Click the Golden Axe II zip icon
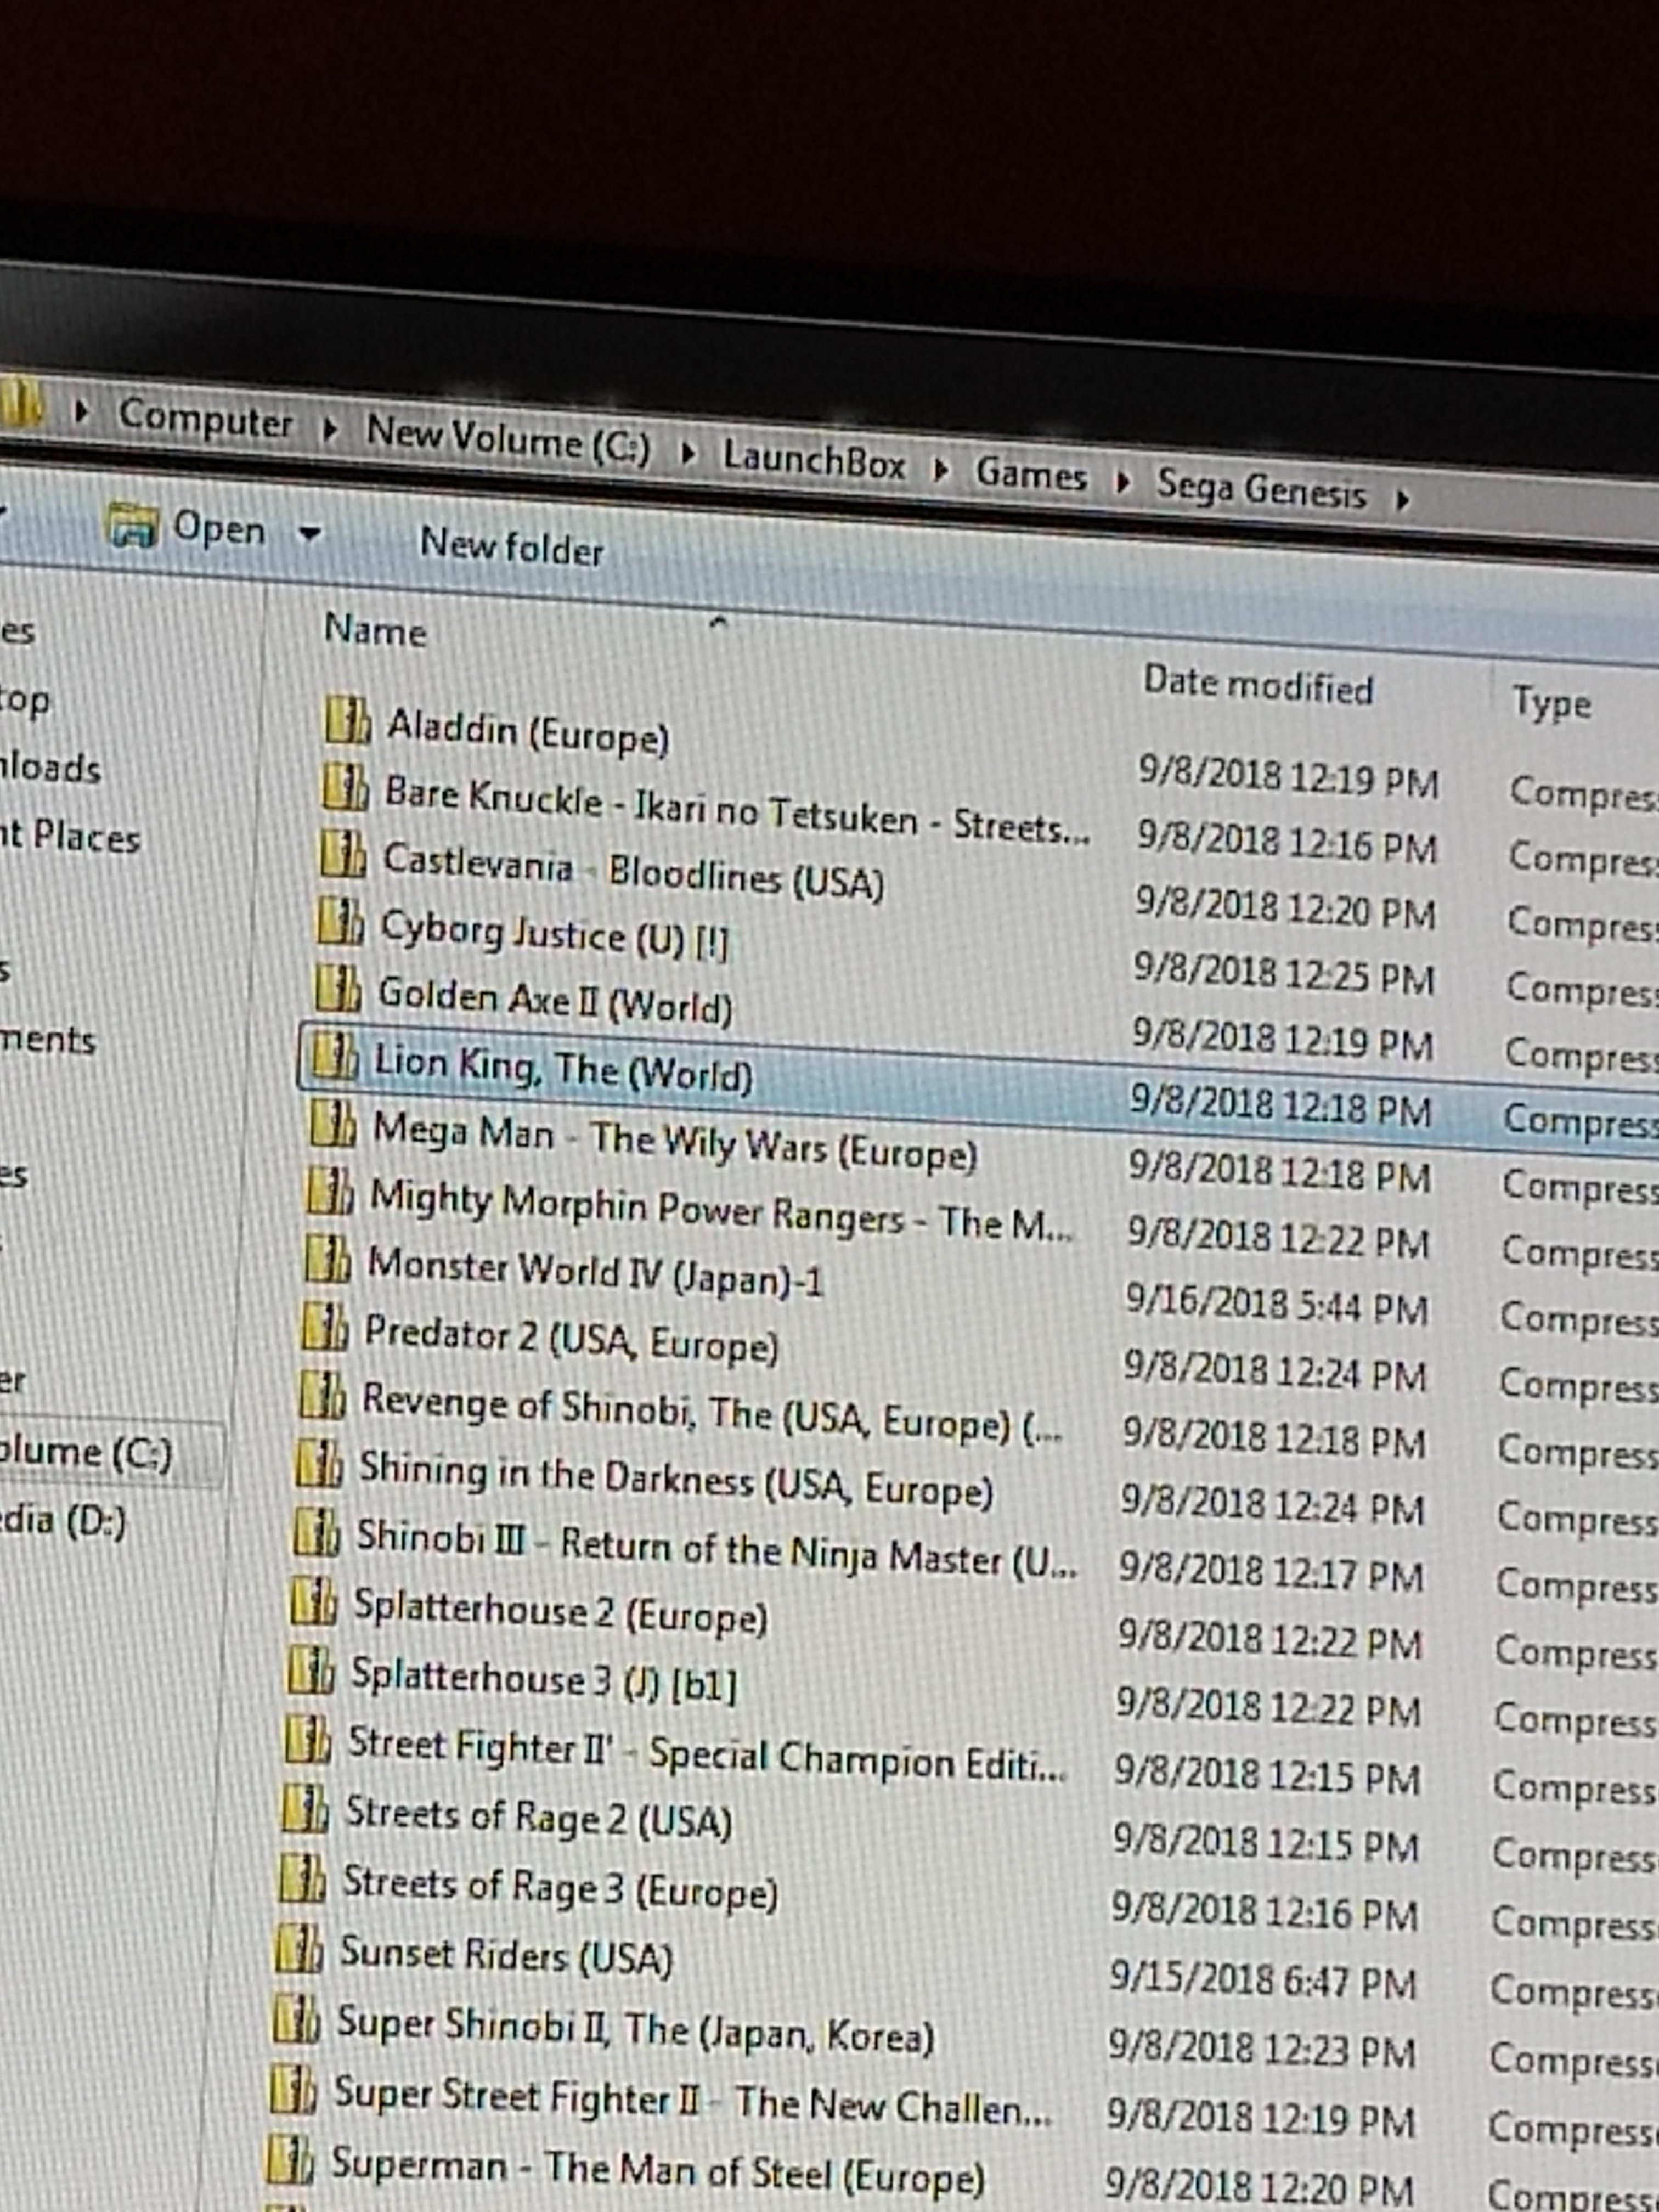 pyautogui.click(x=338, y=988)
